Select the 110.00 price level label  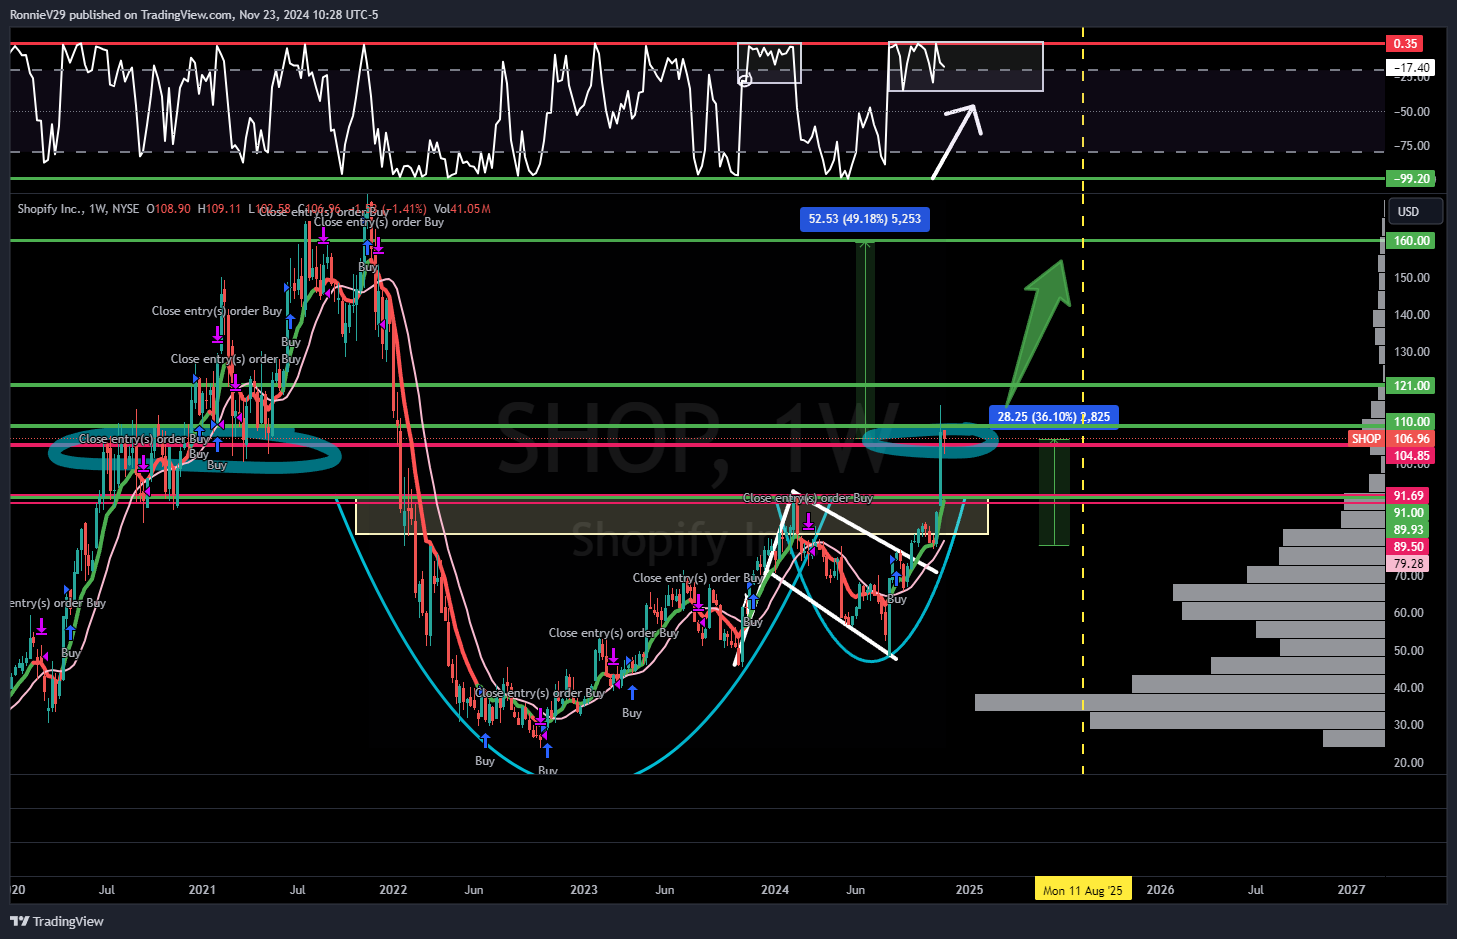tap(1411, 422)
